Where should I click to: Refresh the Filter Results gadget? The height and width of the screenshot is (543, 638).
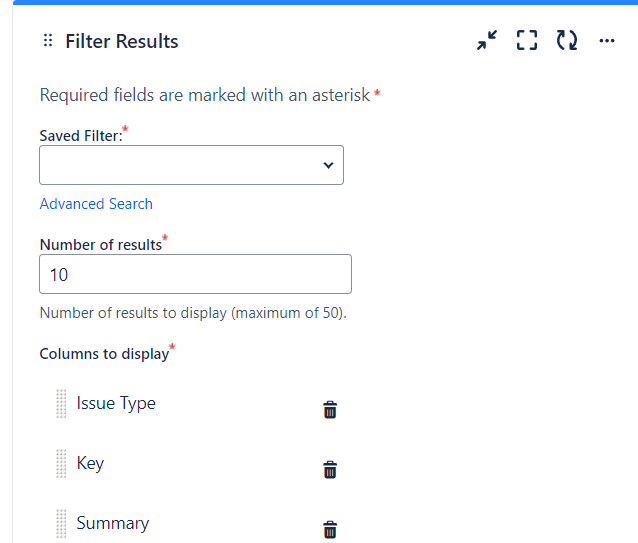point(567,41)
